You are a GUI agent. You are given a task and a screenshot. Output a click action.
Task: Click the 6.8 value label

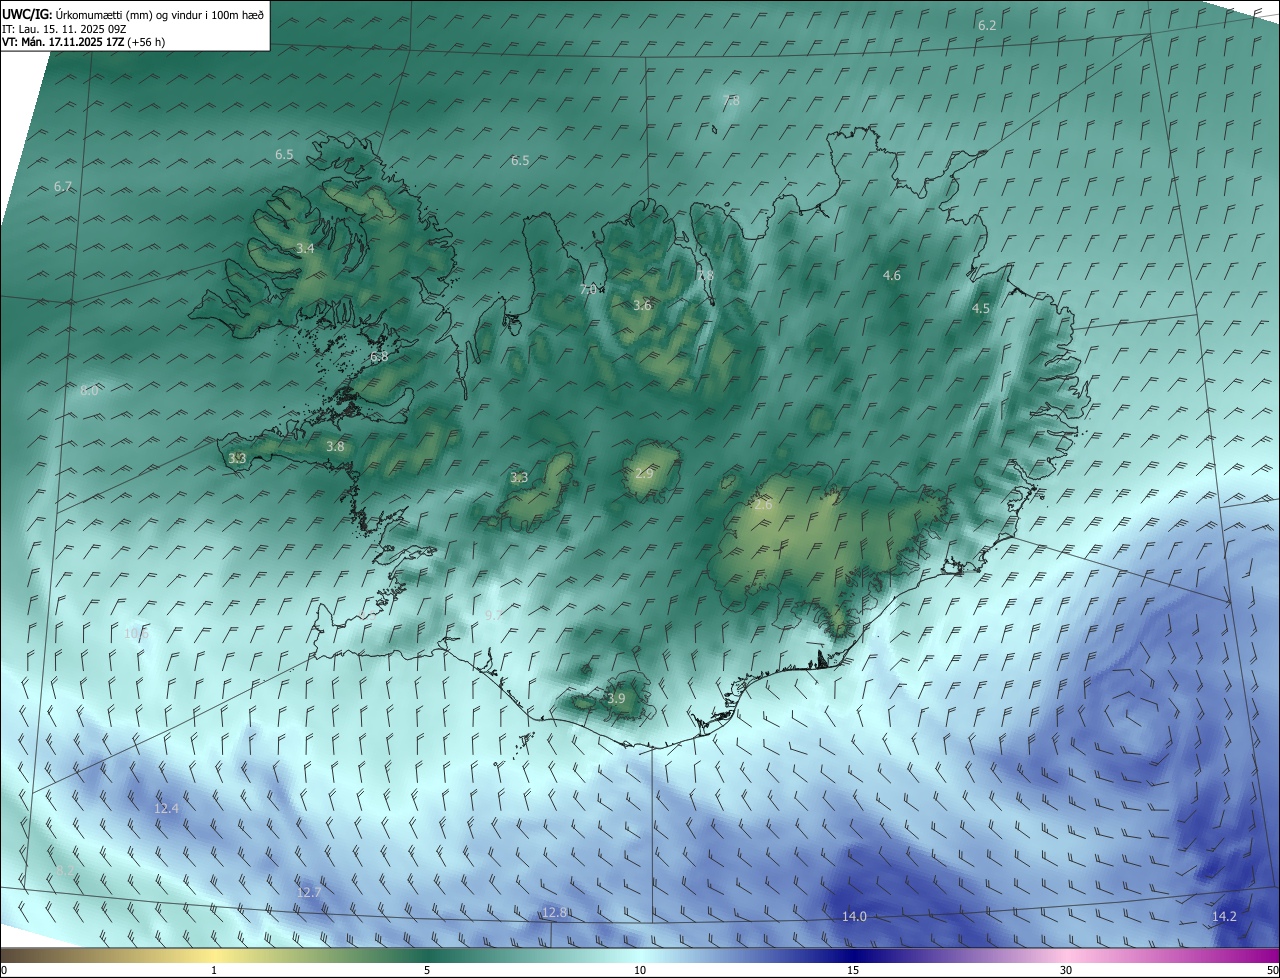point(379,357)
